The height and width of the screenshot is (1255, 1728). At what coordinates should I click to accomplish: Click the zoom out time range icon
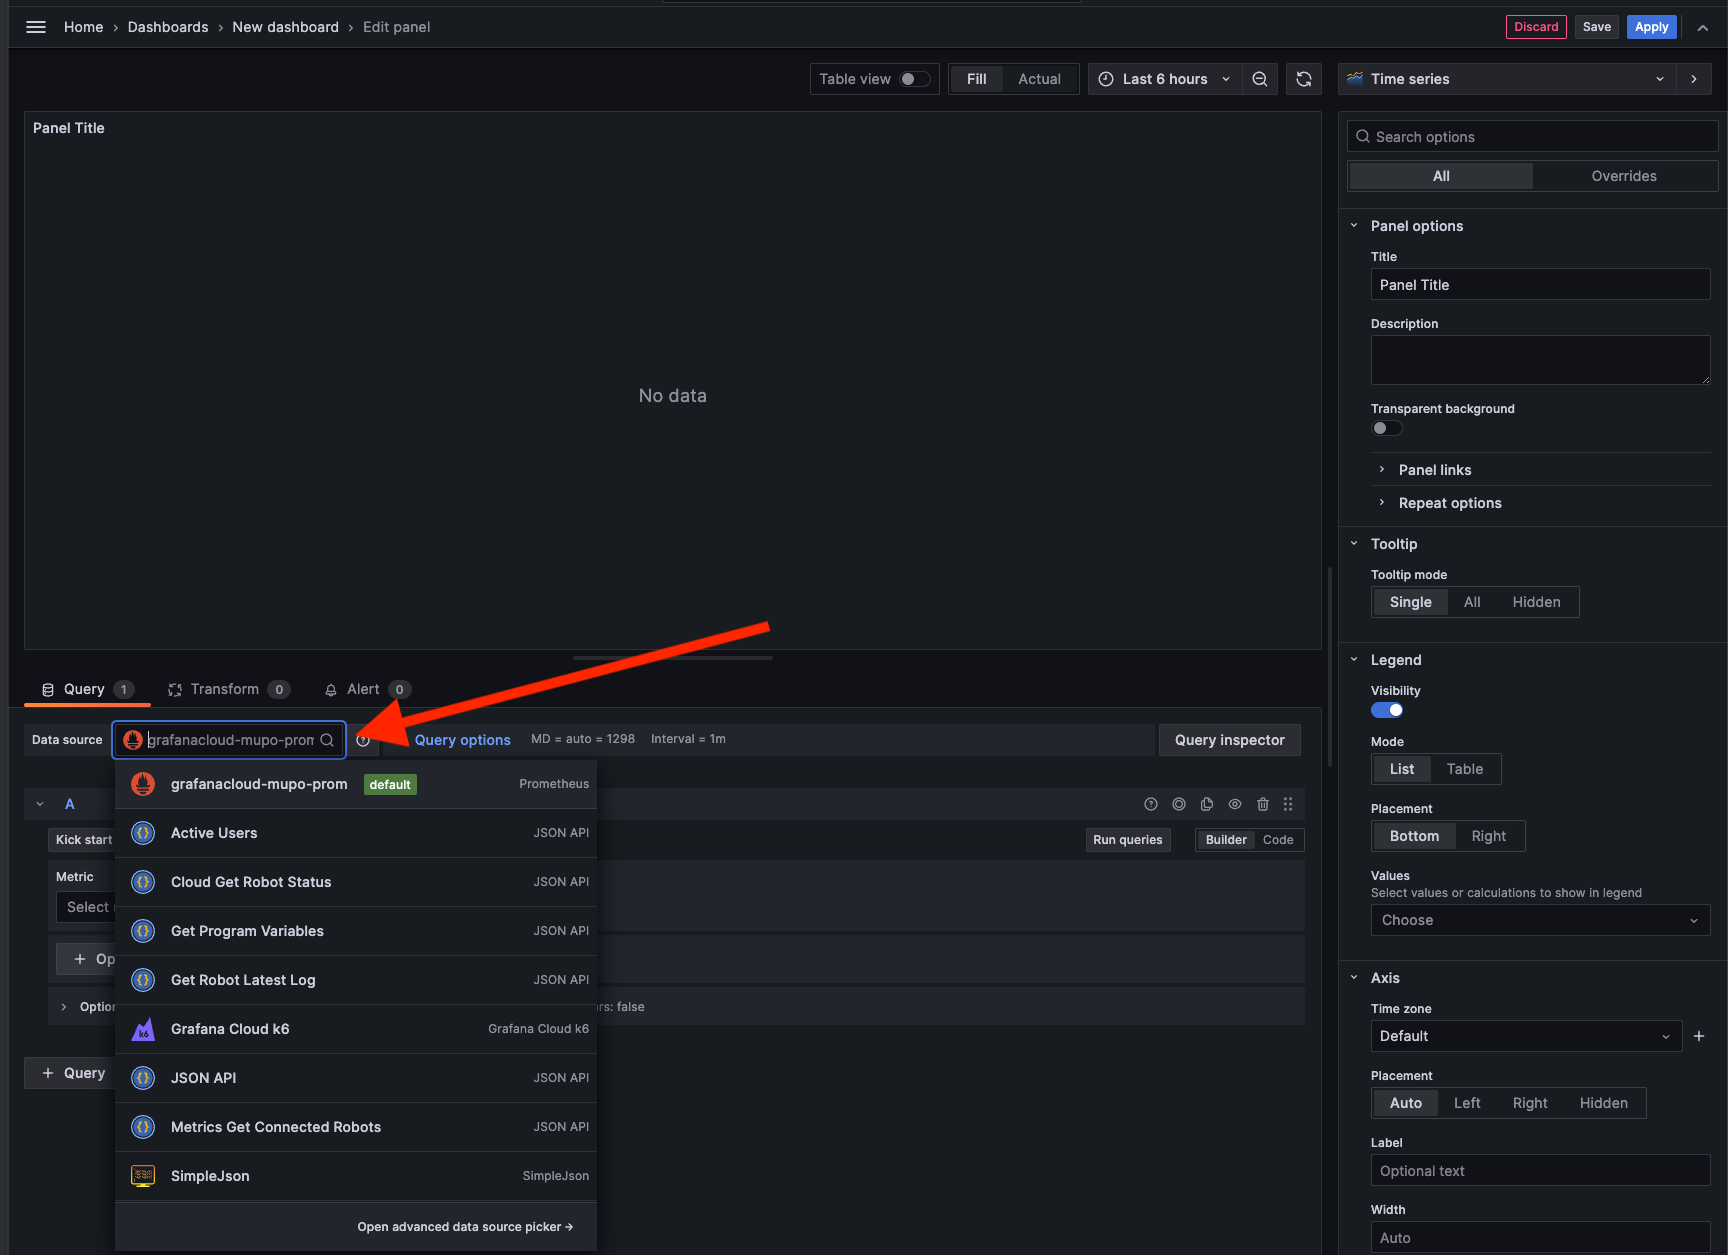[x=1260, y=79]
